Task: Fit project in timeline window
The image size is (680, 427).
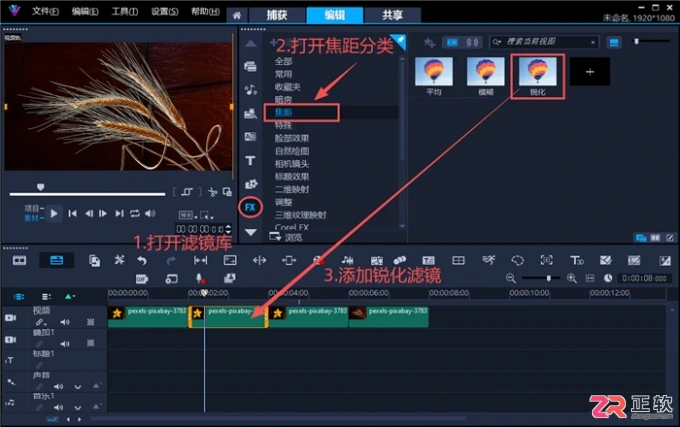Action: click(590, 278)
